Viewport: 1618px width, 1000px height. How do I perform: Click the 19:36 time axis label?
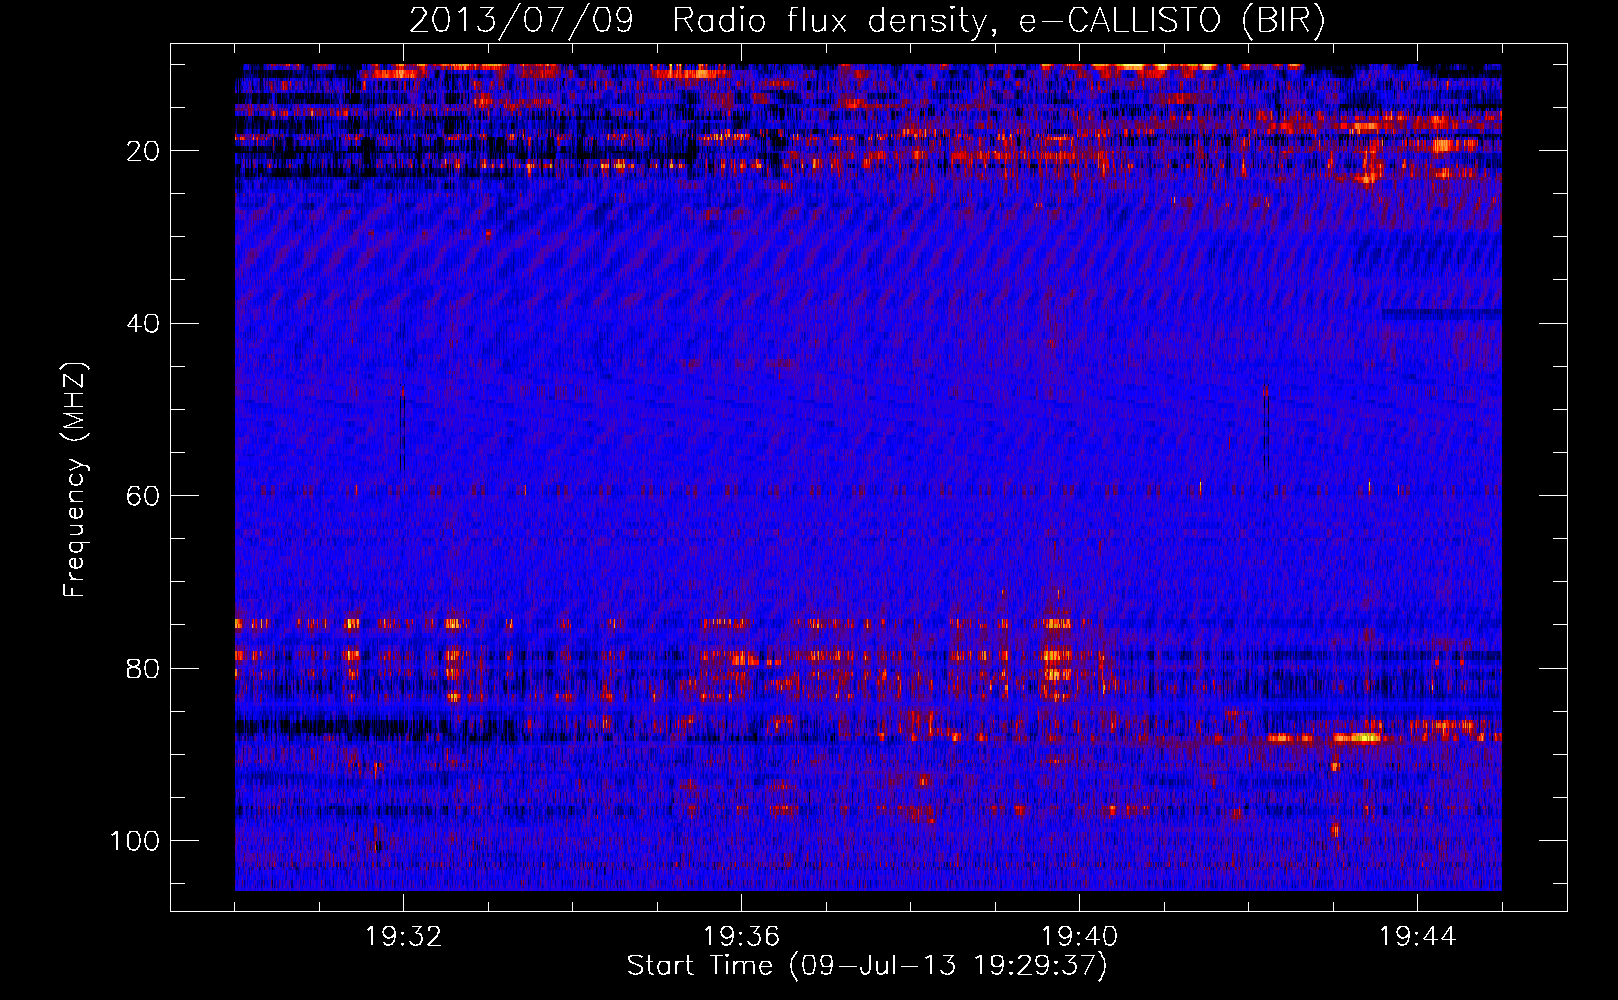click(x=741, y=937)
